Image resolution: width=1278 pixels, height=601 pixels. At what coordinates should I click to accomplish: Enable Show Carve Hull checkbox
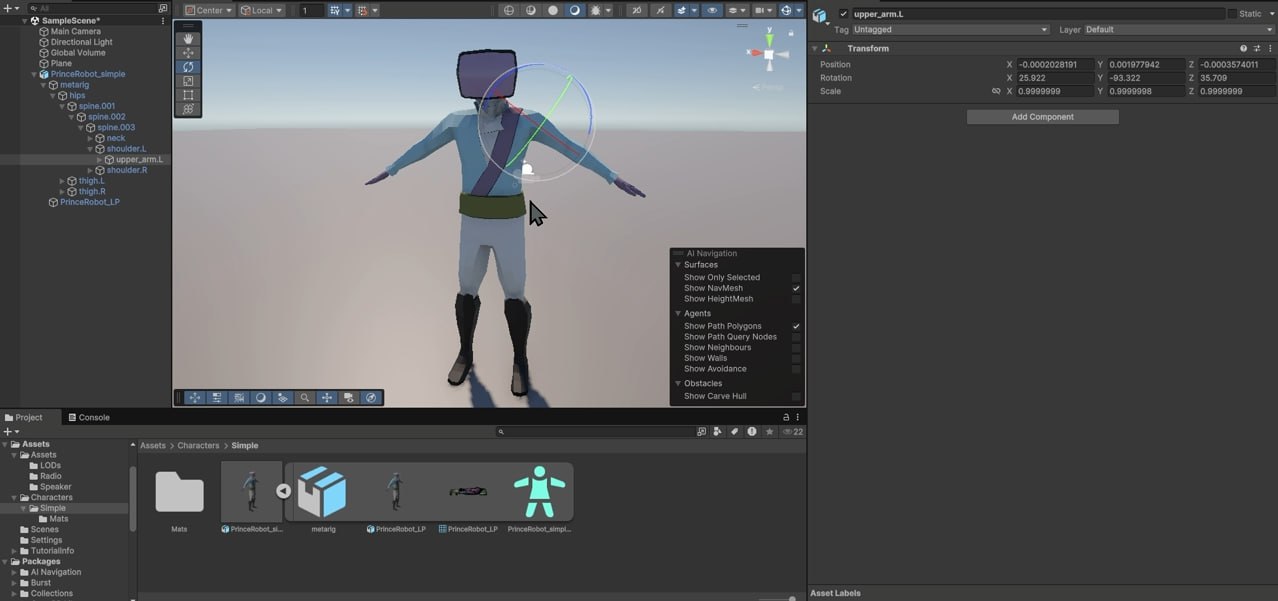(x=796, y=396)
